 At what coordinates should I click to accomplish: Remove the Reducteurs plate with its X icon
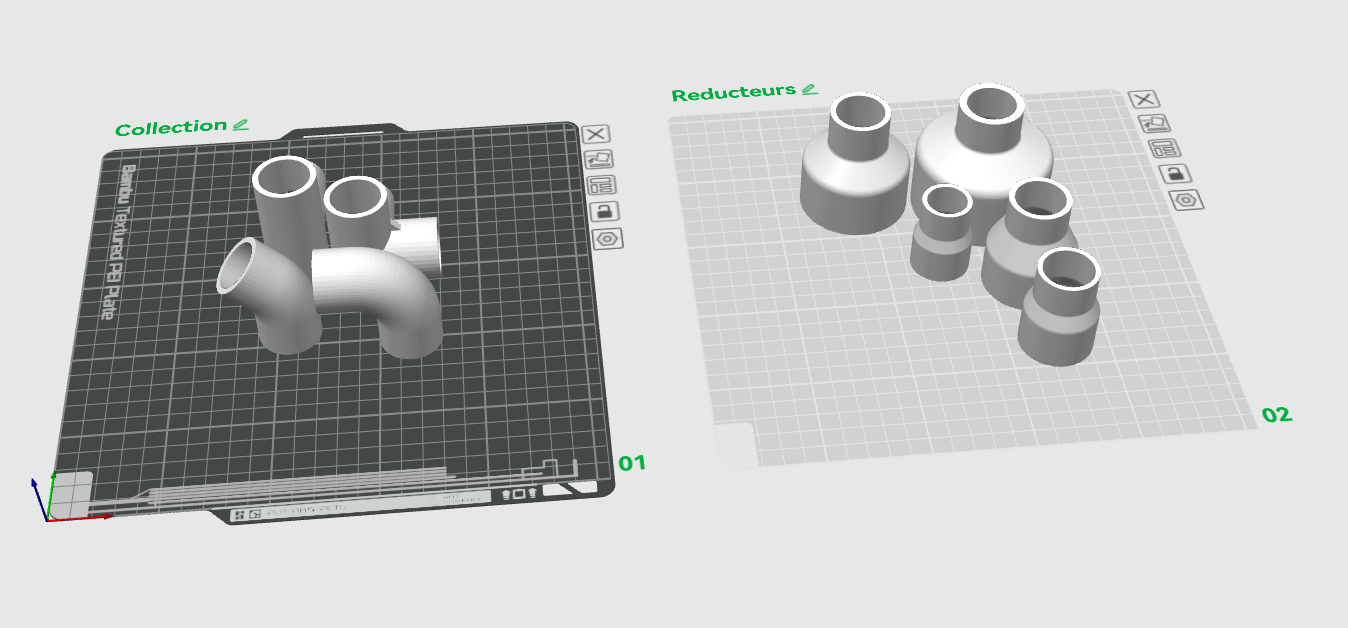point(1144,98)
